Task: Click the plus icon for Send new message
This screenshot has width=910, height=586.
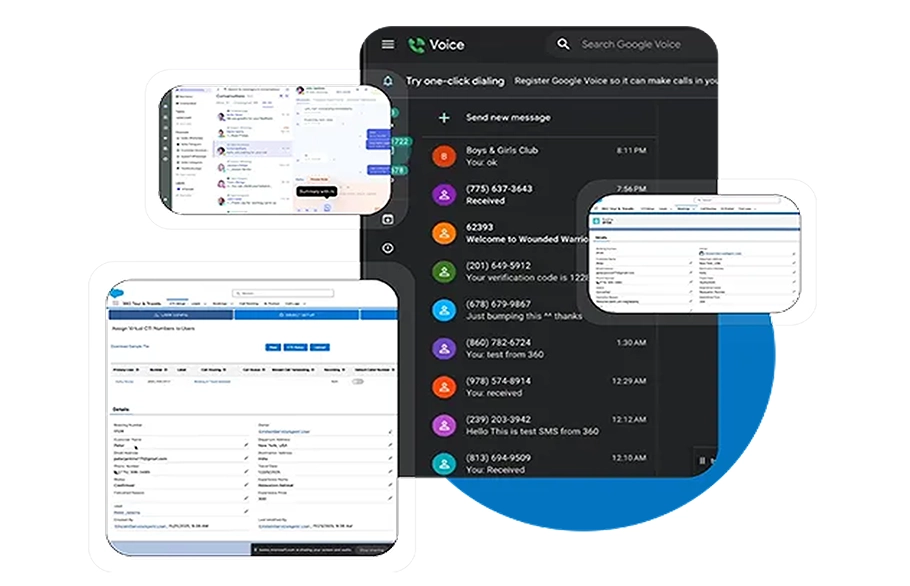Action: coord(444,118)
